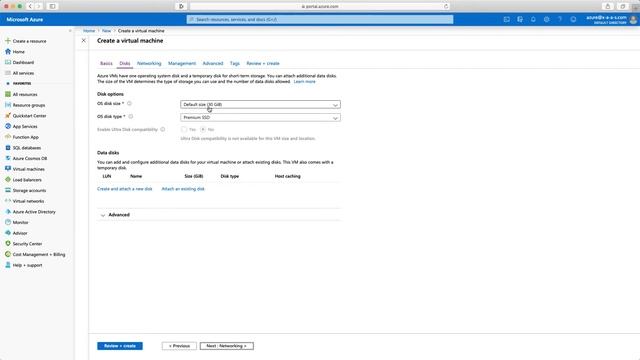
Task: Open the OS disk type dropdown
Action: pyautogui.click(x=260, y=118)
